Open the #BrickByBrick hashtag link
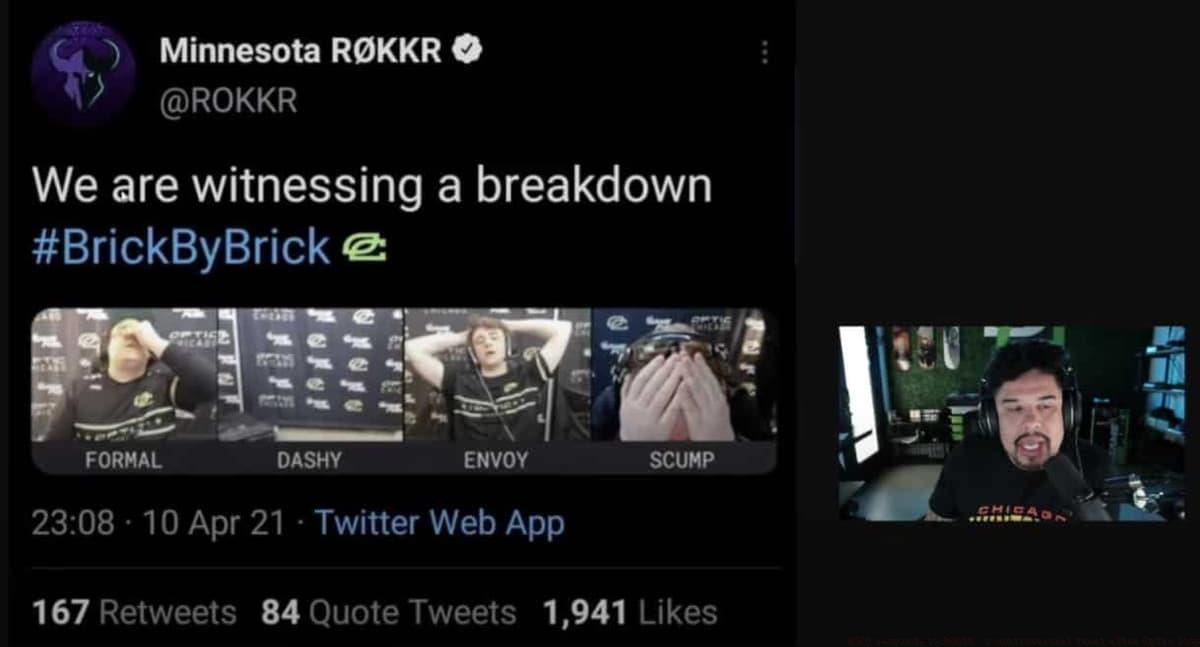1200x647 pixels. tap(180, 247)
